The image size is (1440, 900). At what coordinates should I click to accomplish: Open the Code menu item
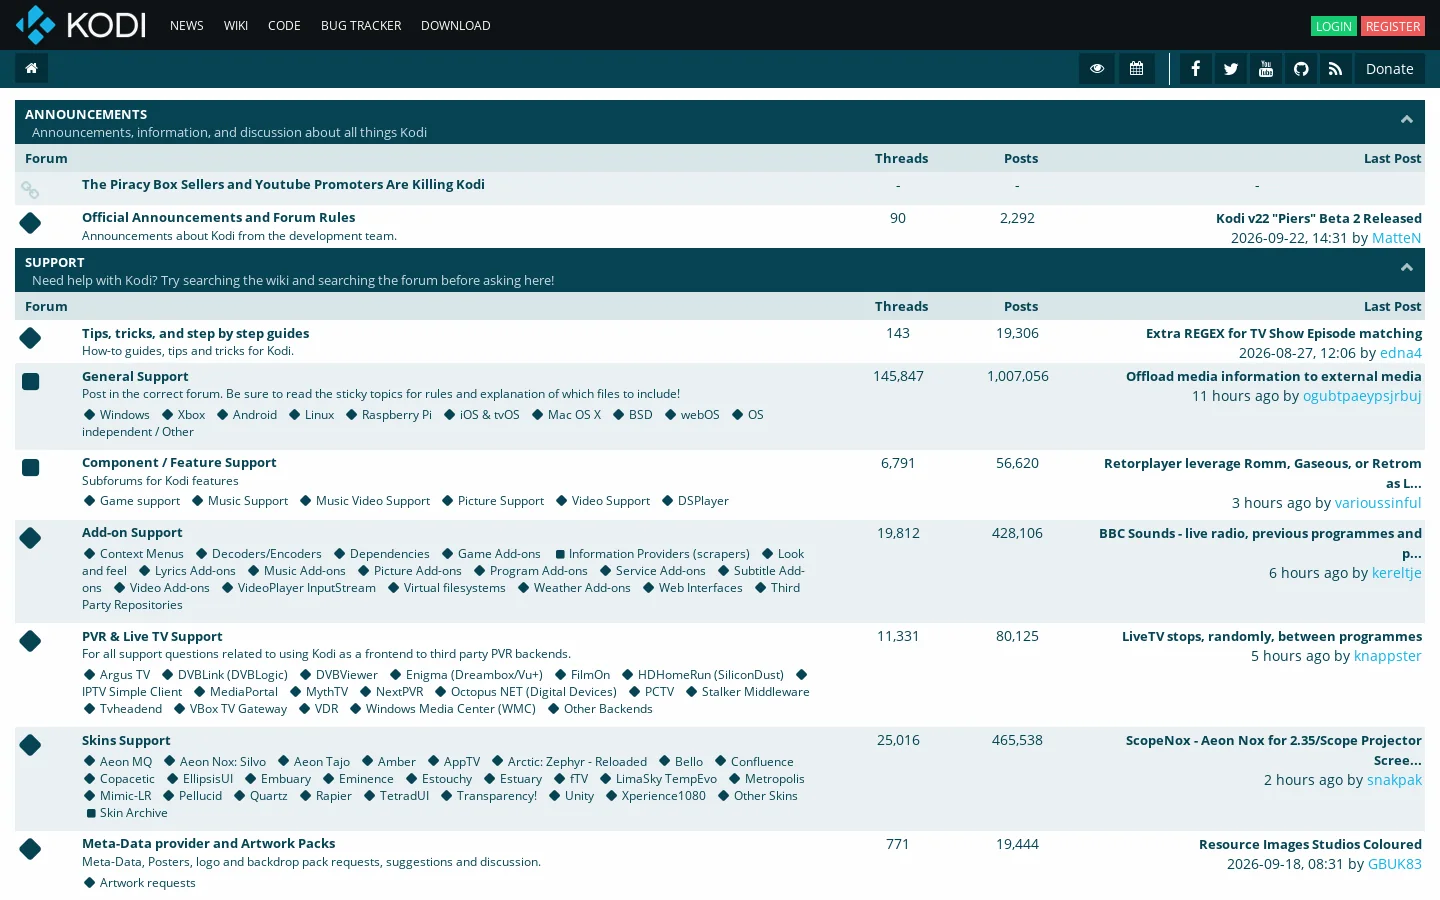point(284,26)
